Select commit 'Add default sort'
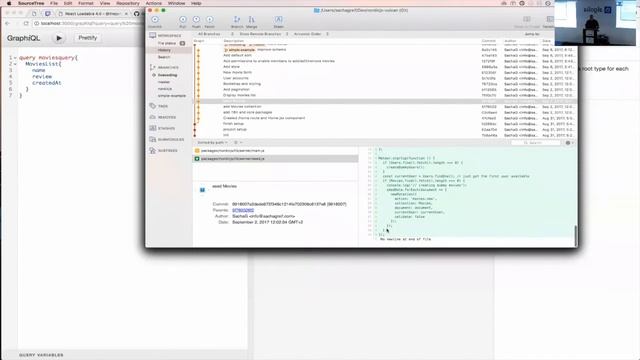This screenshot has height=360, width=640. (x=385, y=55)
